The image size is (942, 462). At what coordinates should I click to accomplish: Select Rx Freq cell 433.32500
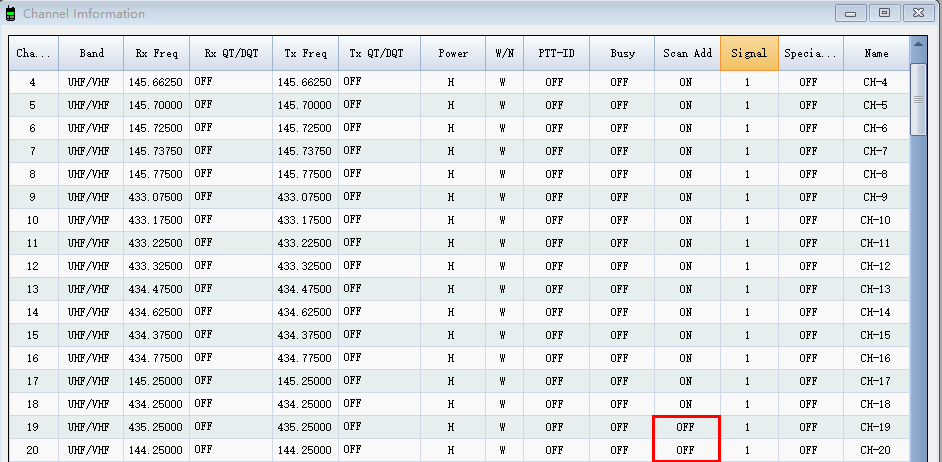click(x=156, y=266)
